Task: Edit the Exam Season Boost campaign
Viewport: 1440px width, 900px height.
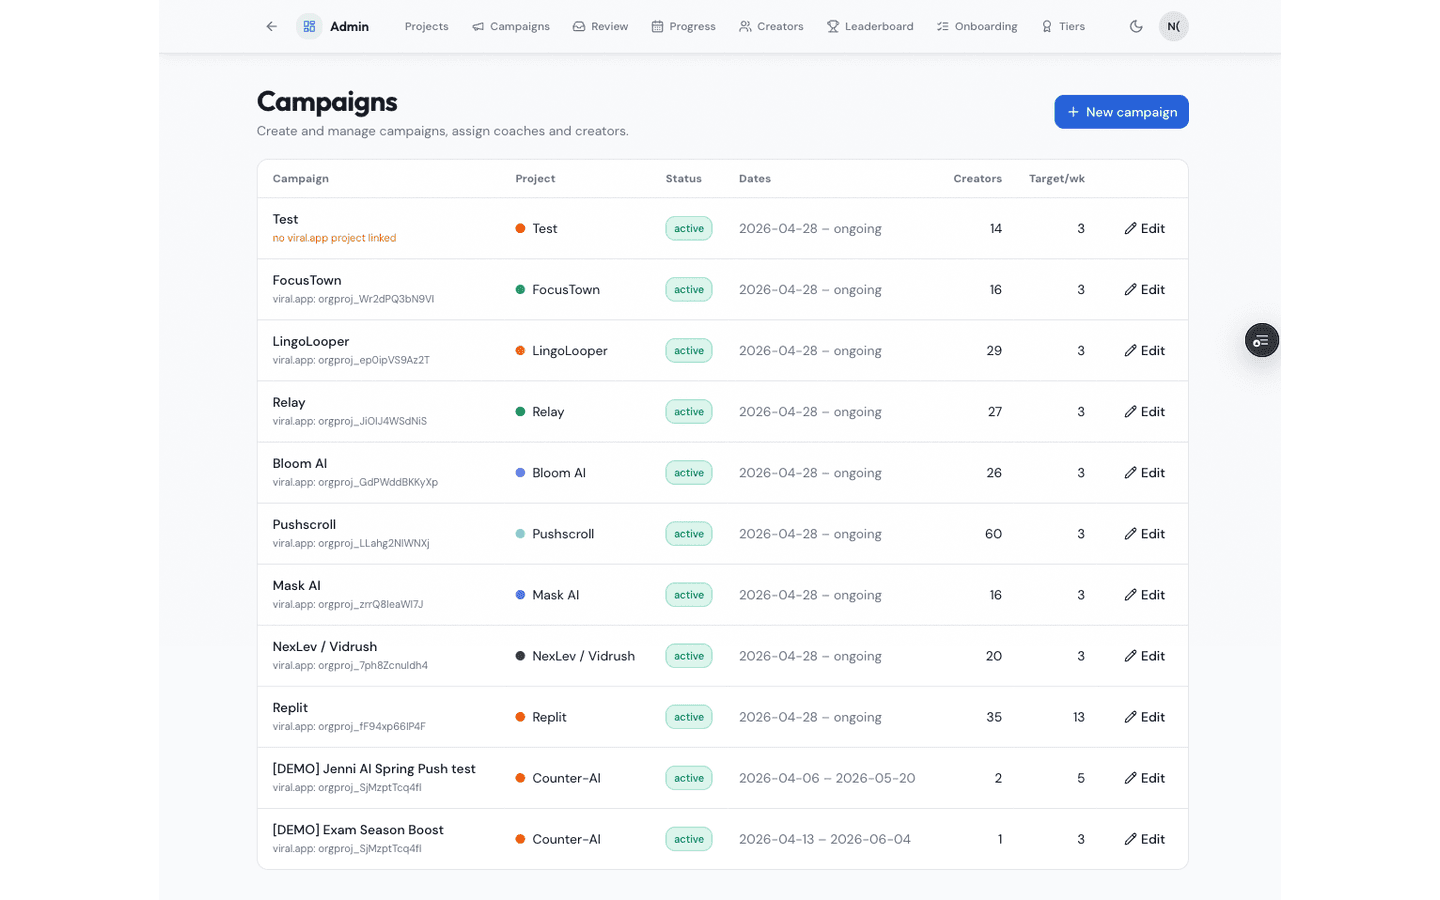Action: tap(1144, 839)
